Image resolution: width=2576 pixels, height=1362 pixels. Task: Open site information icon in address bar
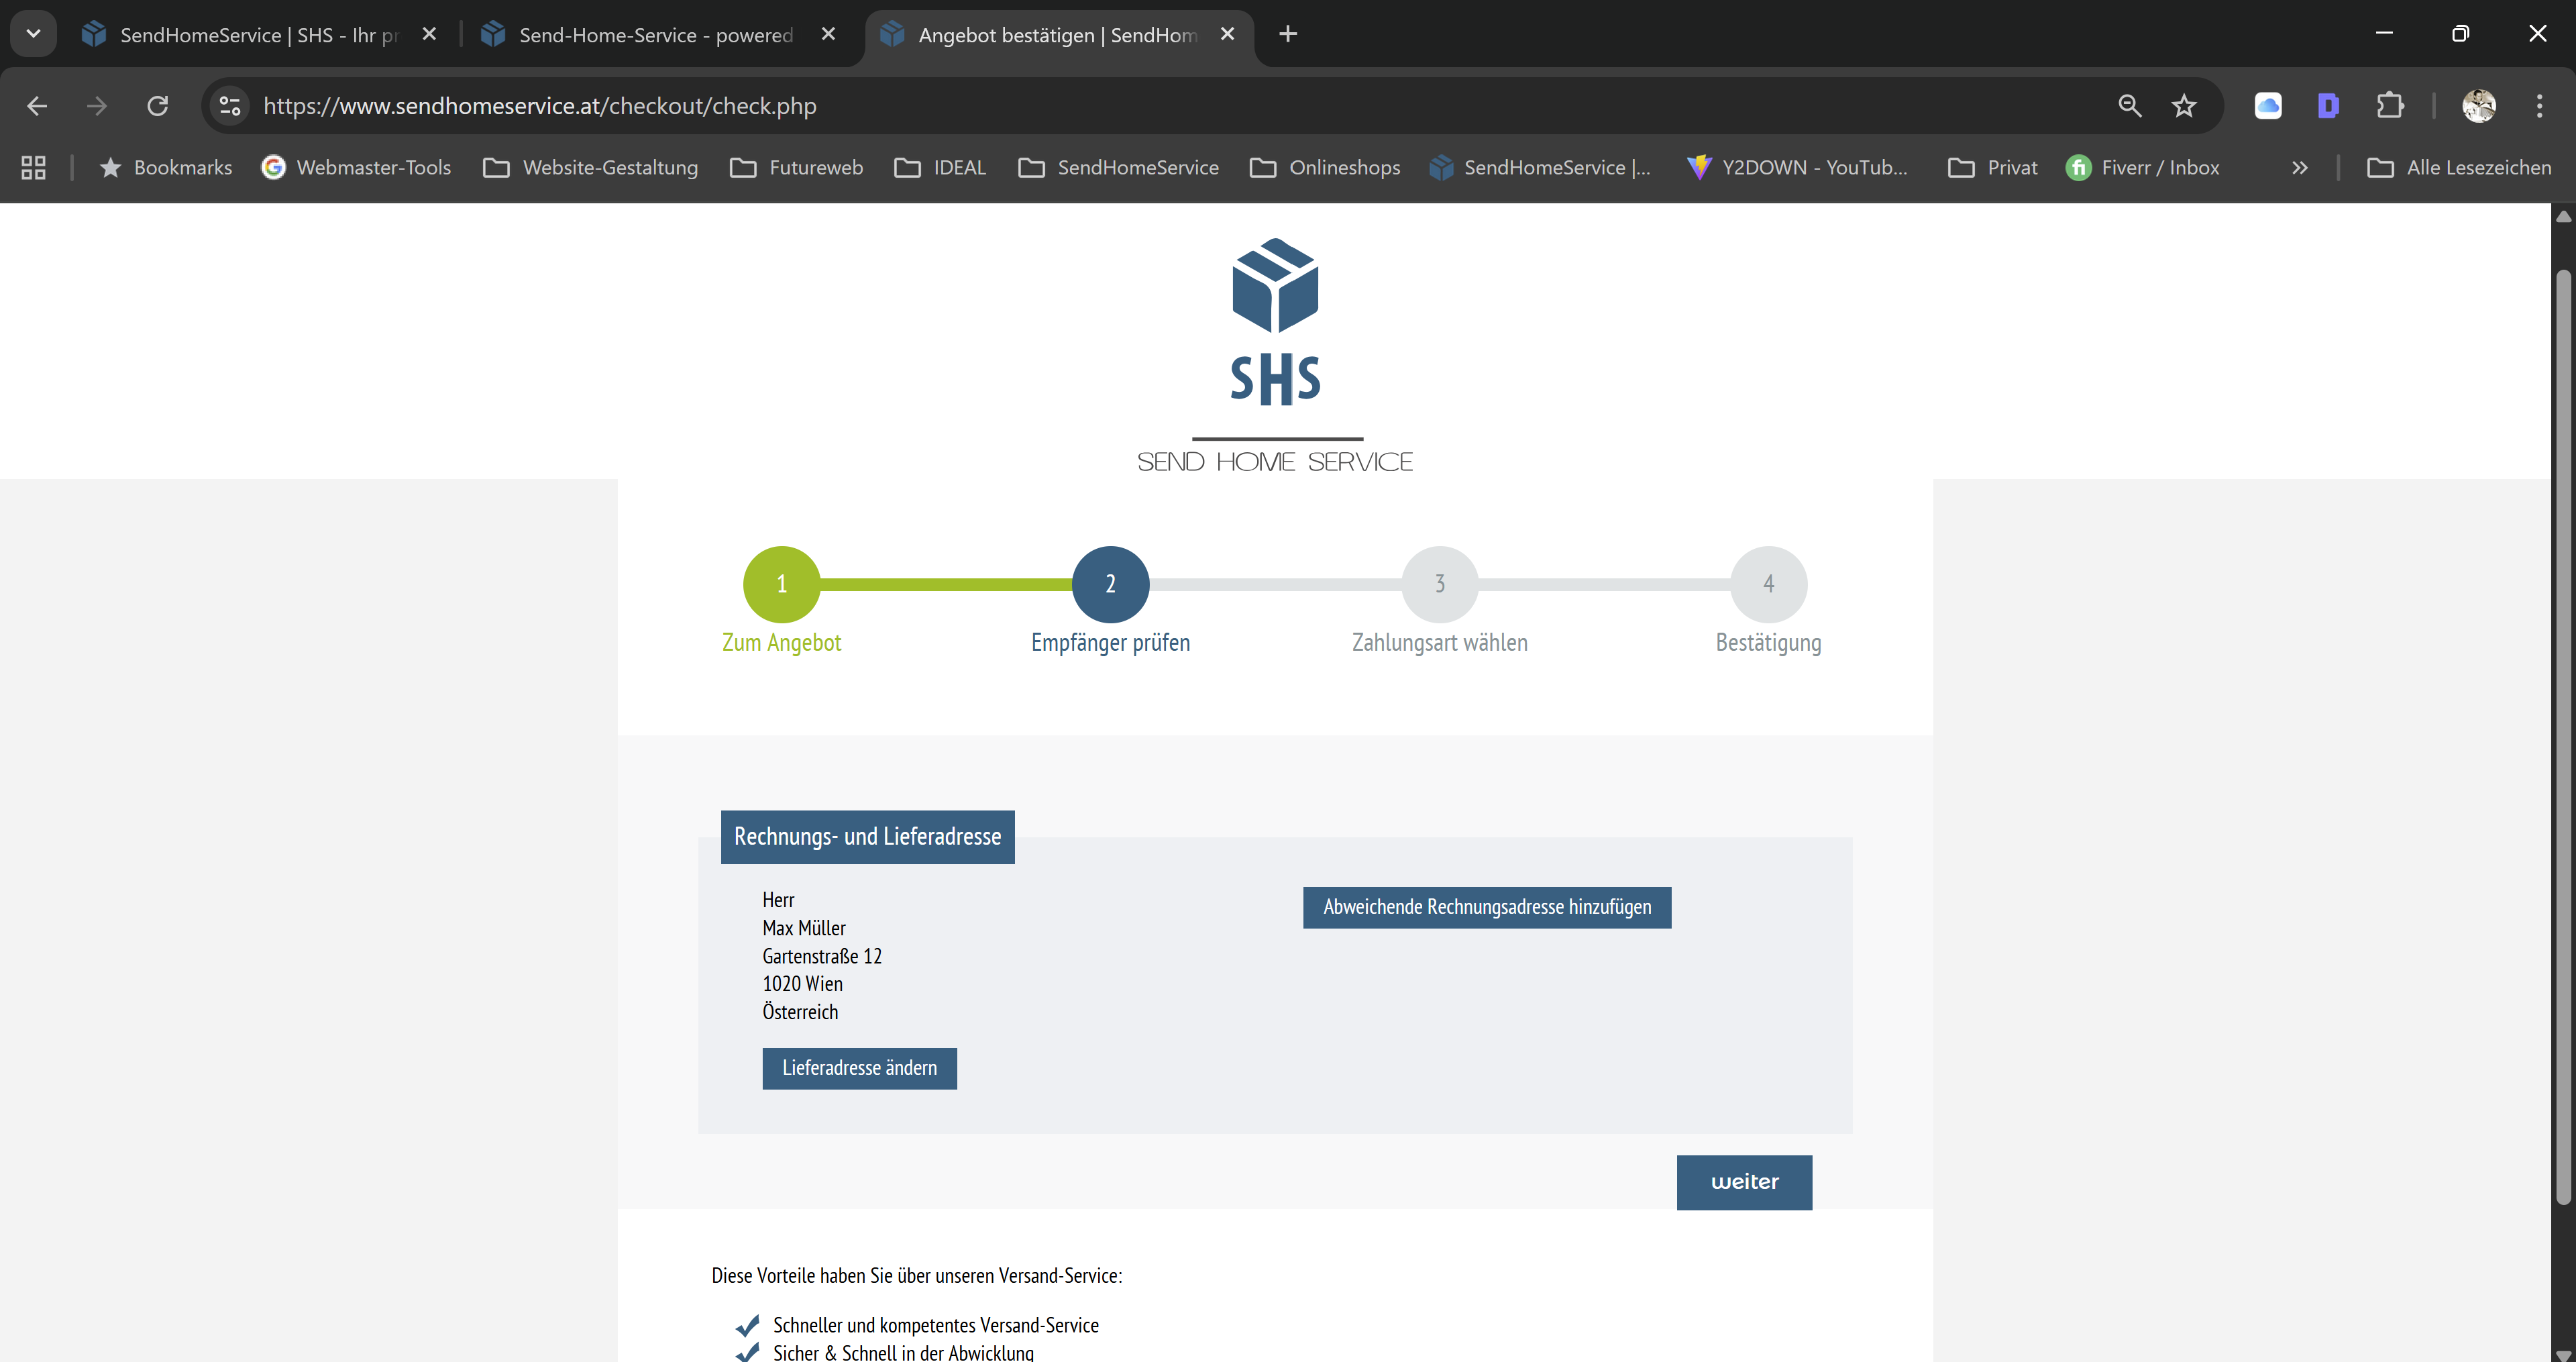click(230, 106)
